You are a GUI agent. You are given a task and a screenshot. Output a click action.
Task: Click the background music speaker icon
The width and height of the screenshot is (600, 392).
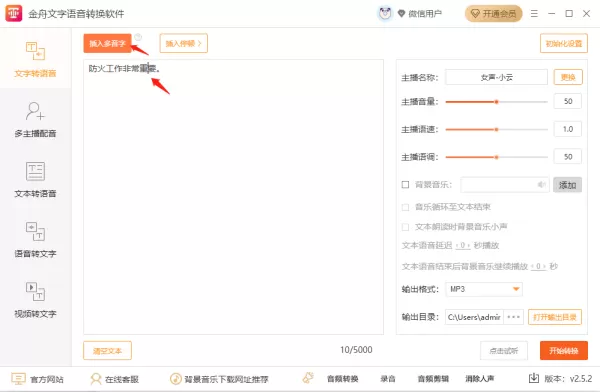541,185
